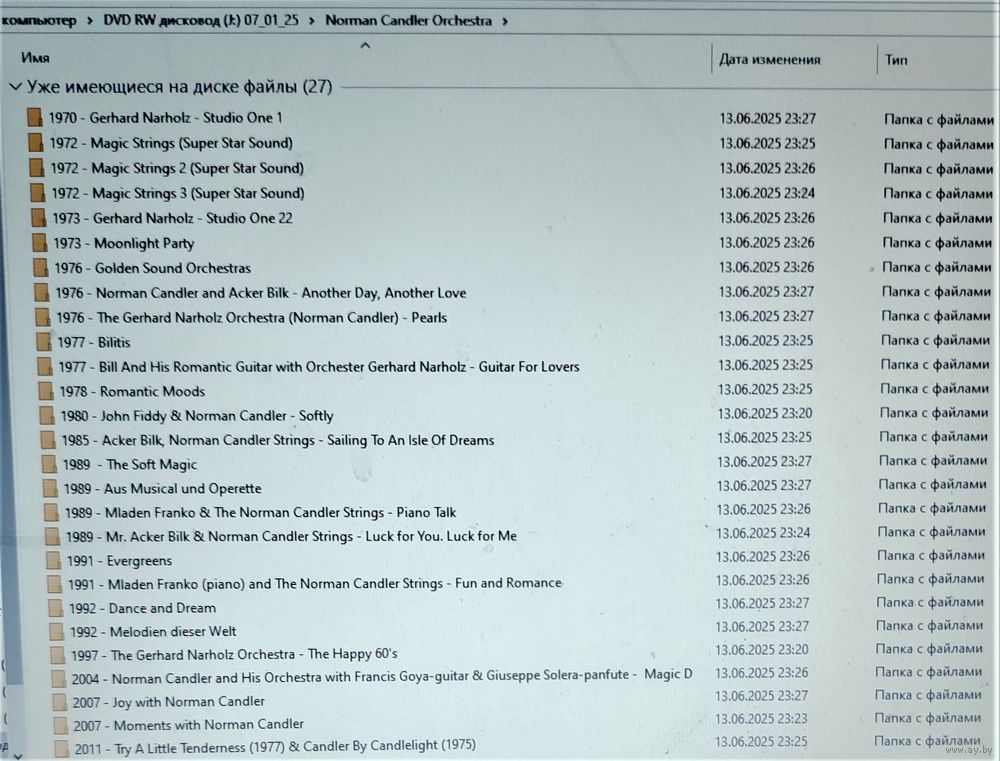Click date 13.06.2025 23:23 in Moments row
Screen dimensions: 1000x761
pyautogui.click(x=761, y=719)
